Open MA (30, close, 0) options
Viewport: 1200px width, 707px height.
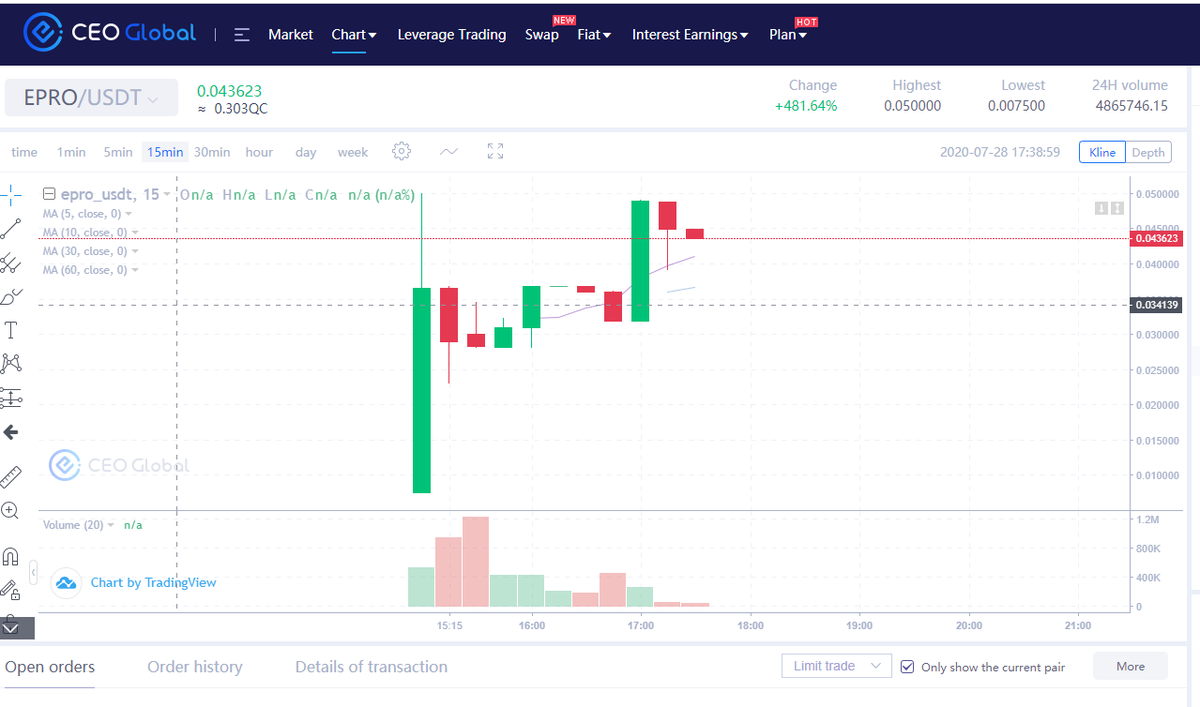(135, 251)
